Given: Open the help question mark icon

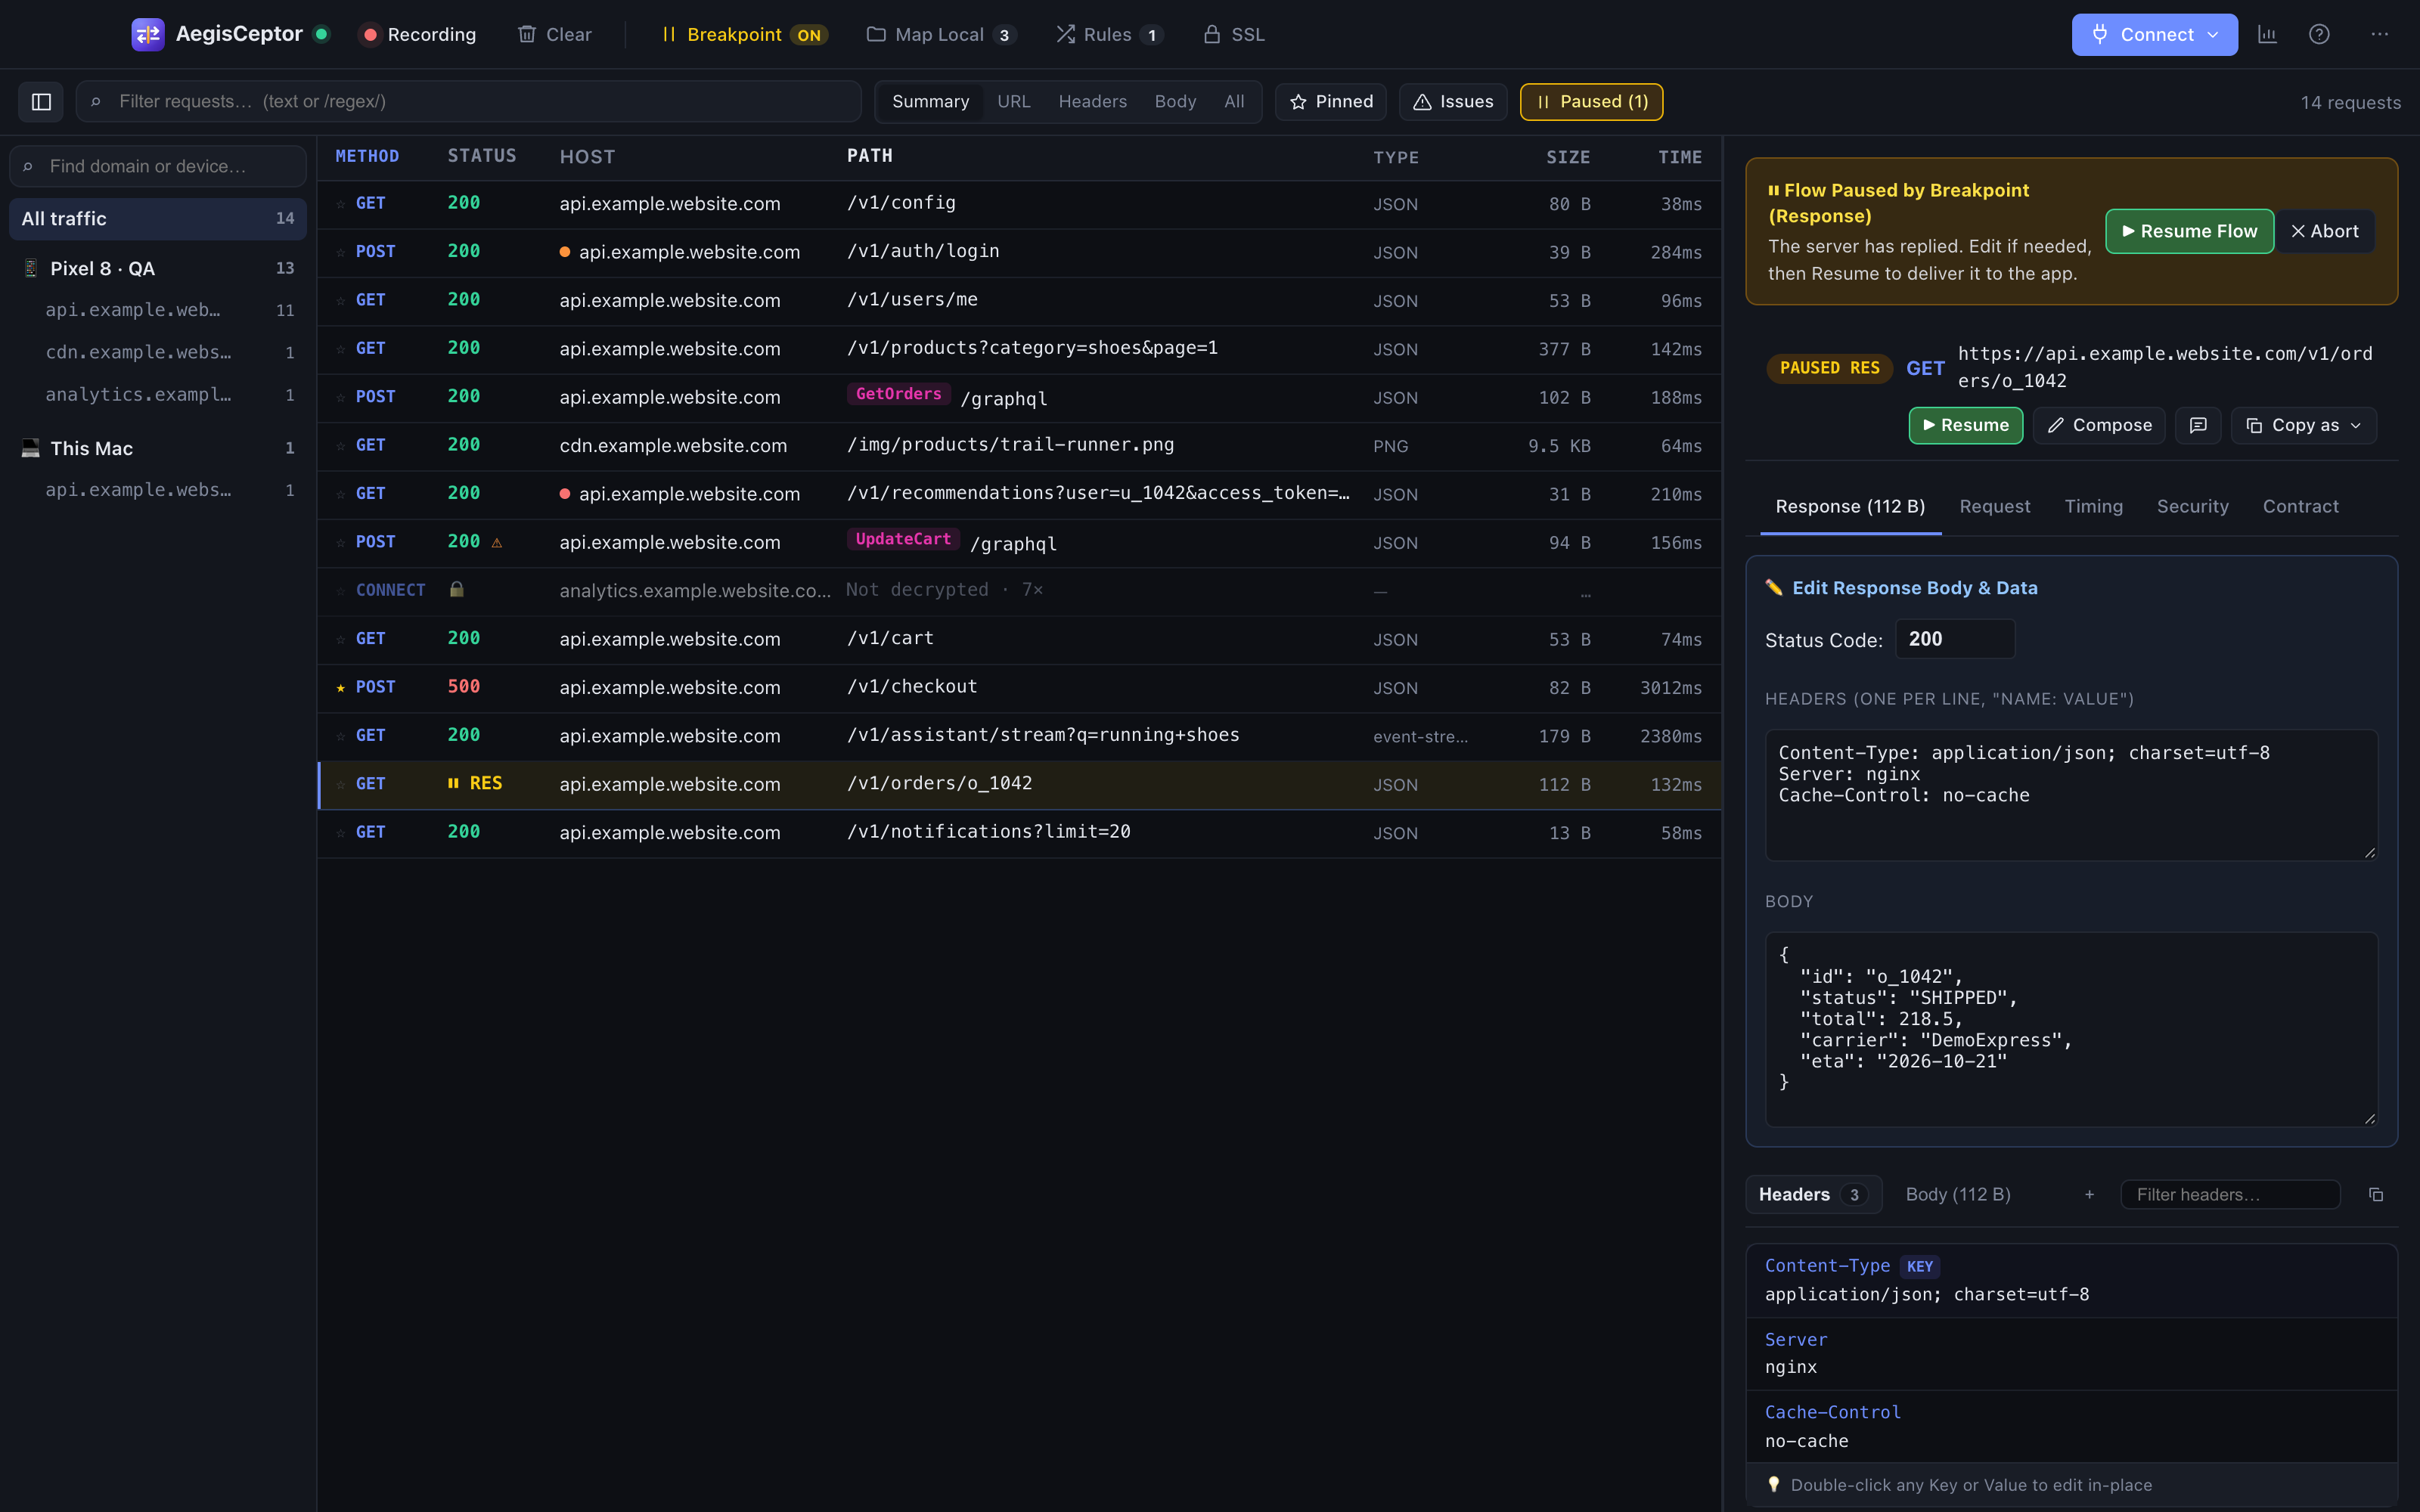Looking at the screenshot, I should (x=2319, y=35).
